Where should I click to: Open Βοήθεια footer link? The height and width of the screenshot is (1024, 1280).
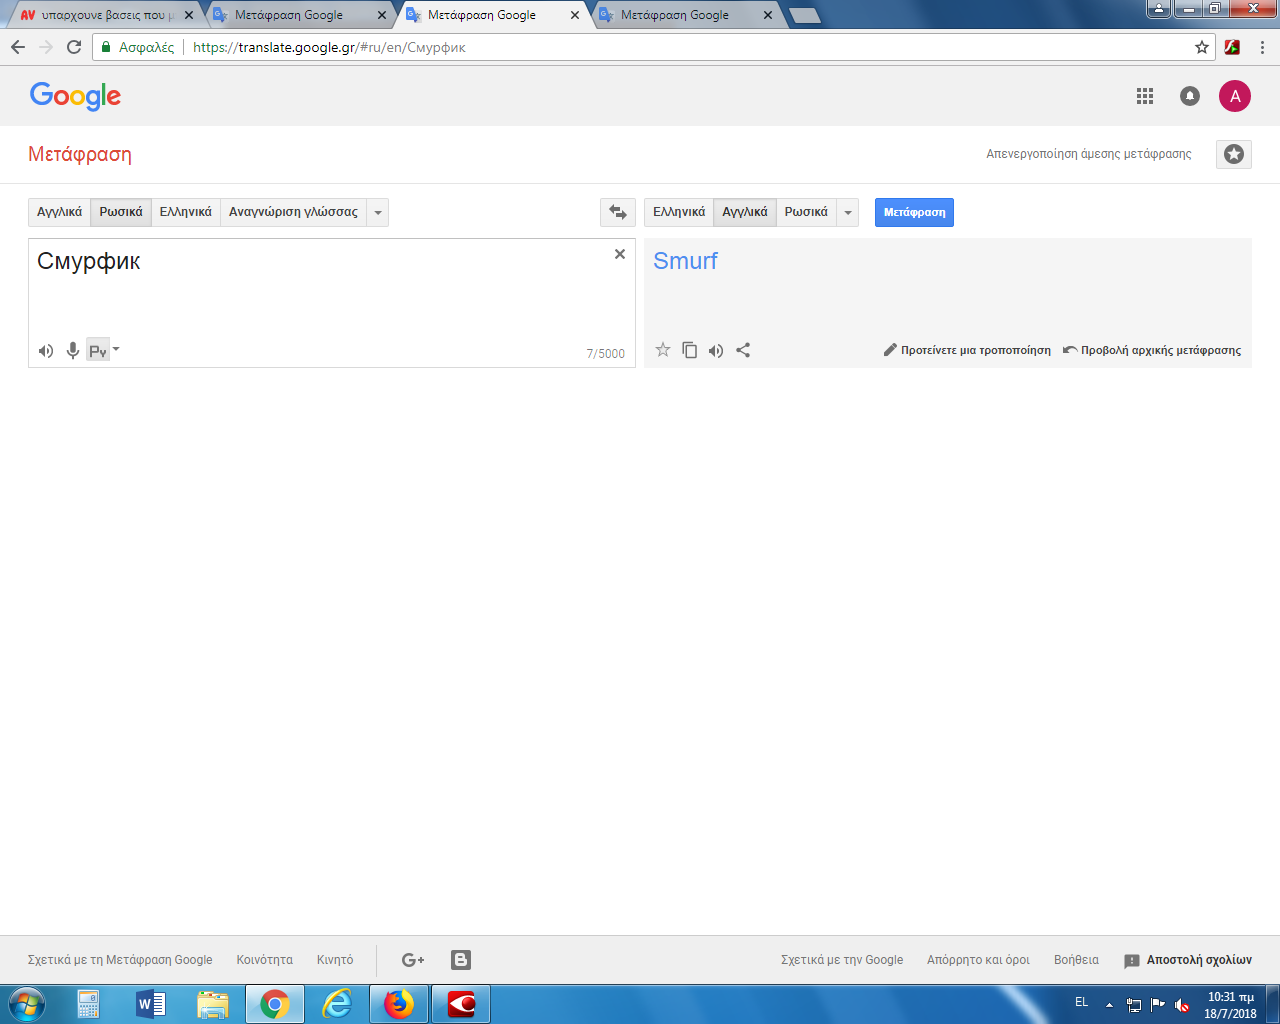tap(1076, 960)
